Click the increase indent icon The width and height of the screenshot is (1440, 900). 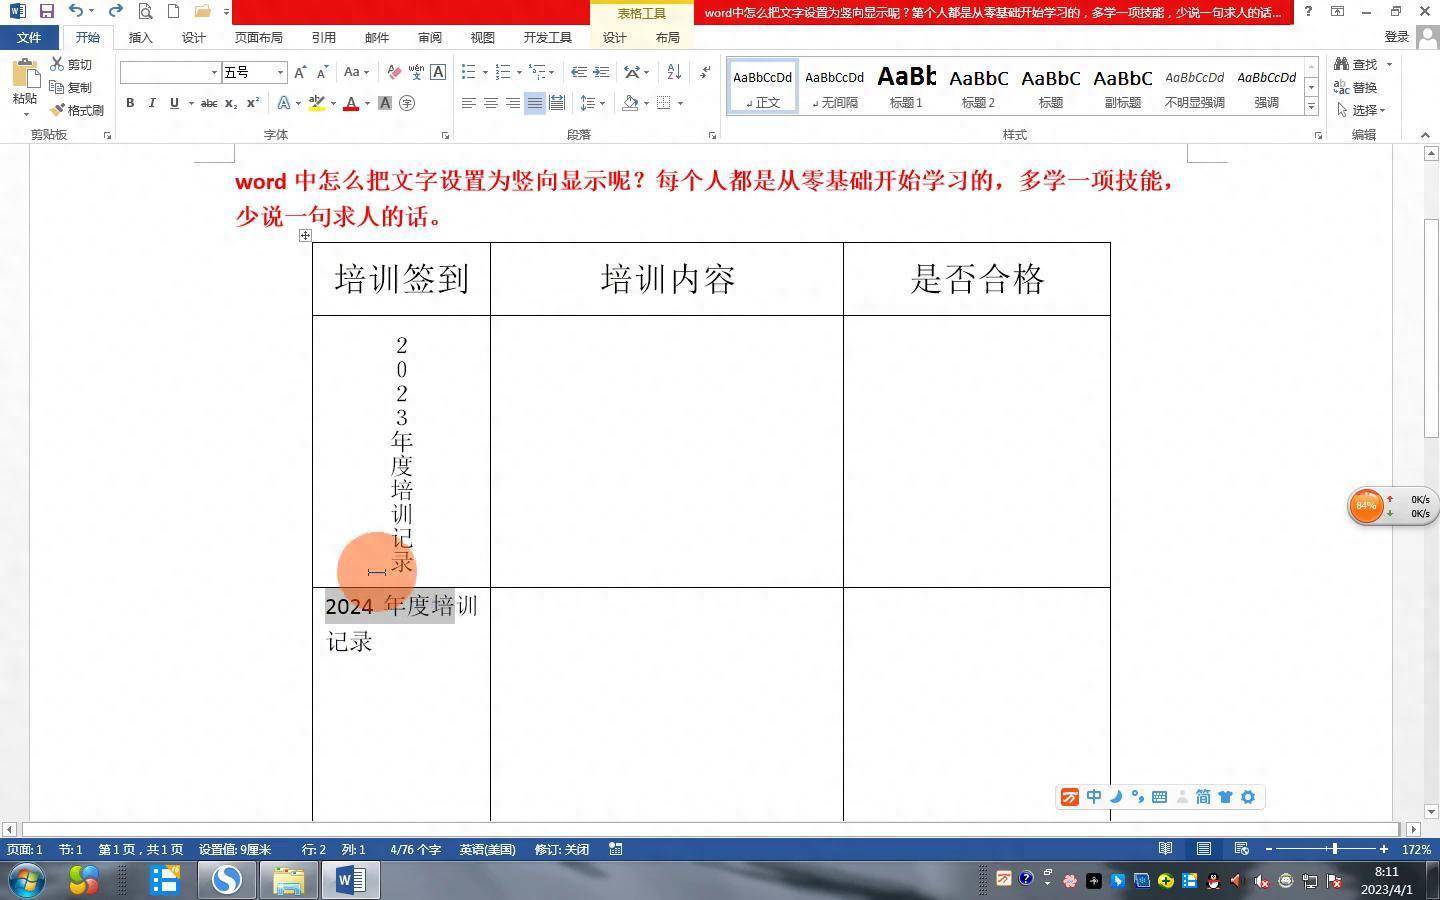[601, 72]
